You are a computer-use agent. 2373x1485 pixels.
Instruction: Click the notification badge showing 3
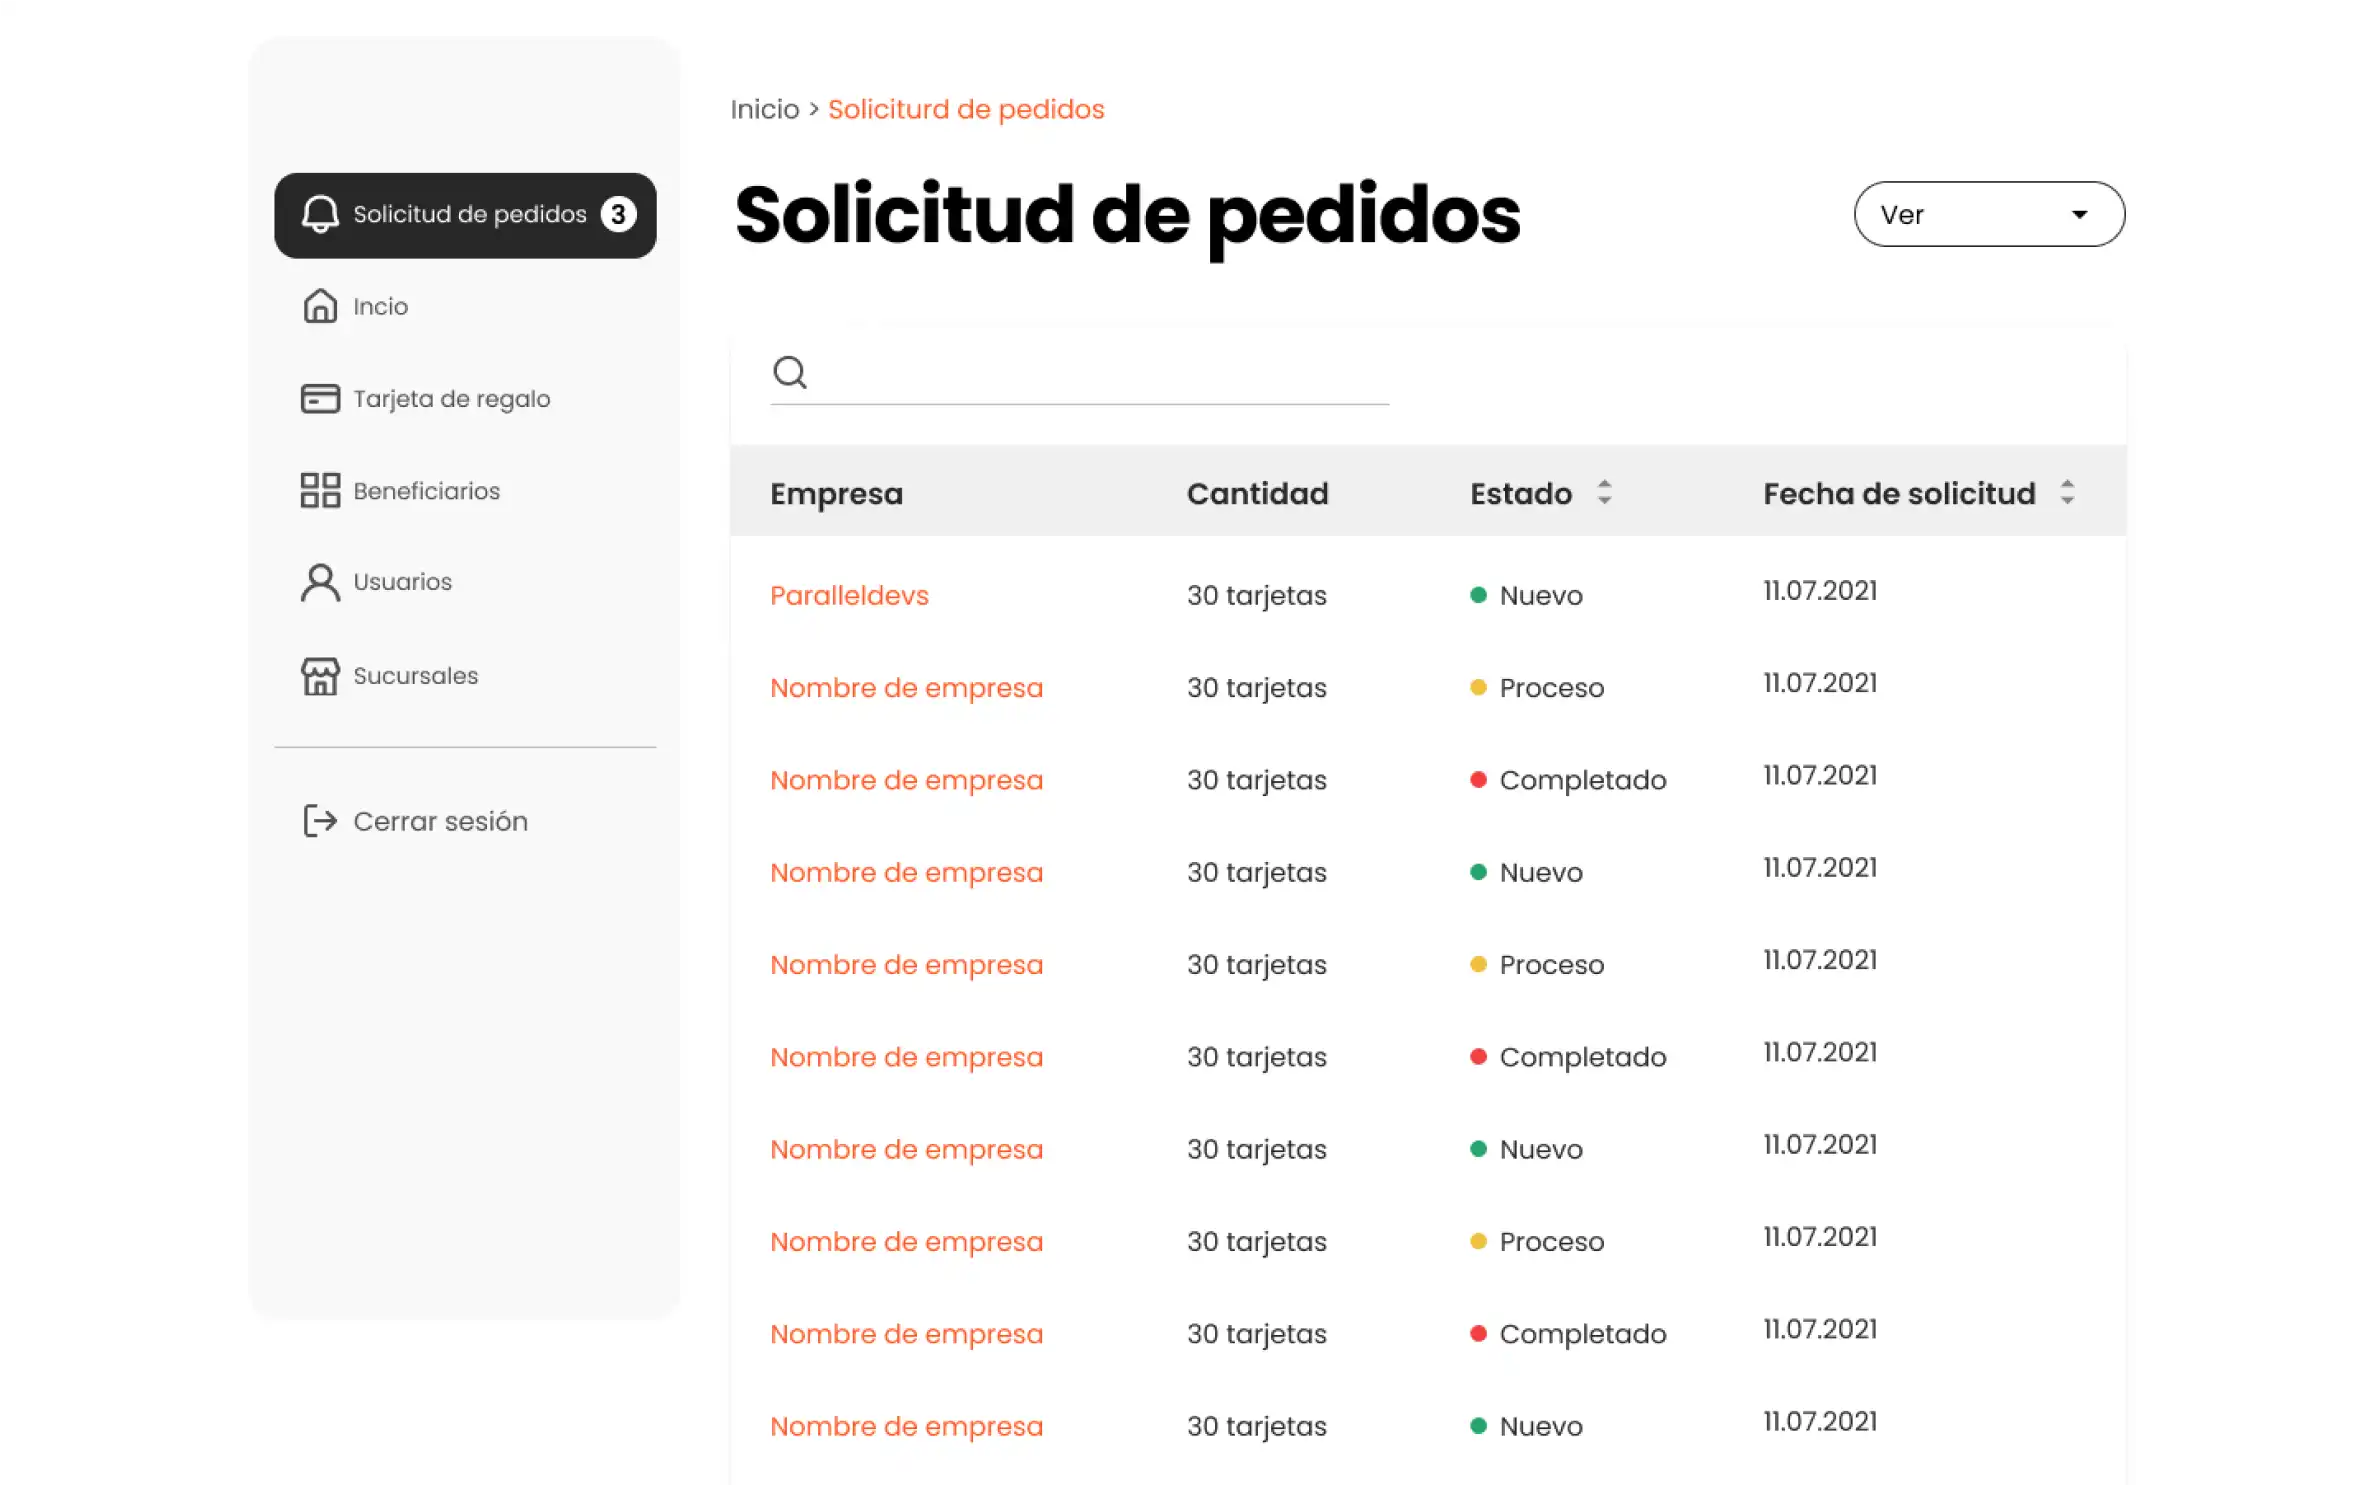click(x=617, y=213)
